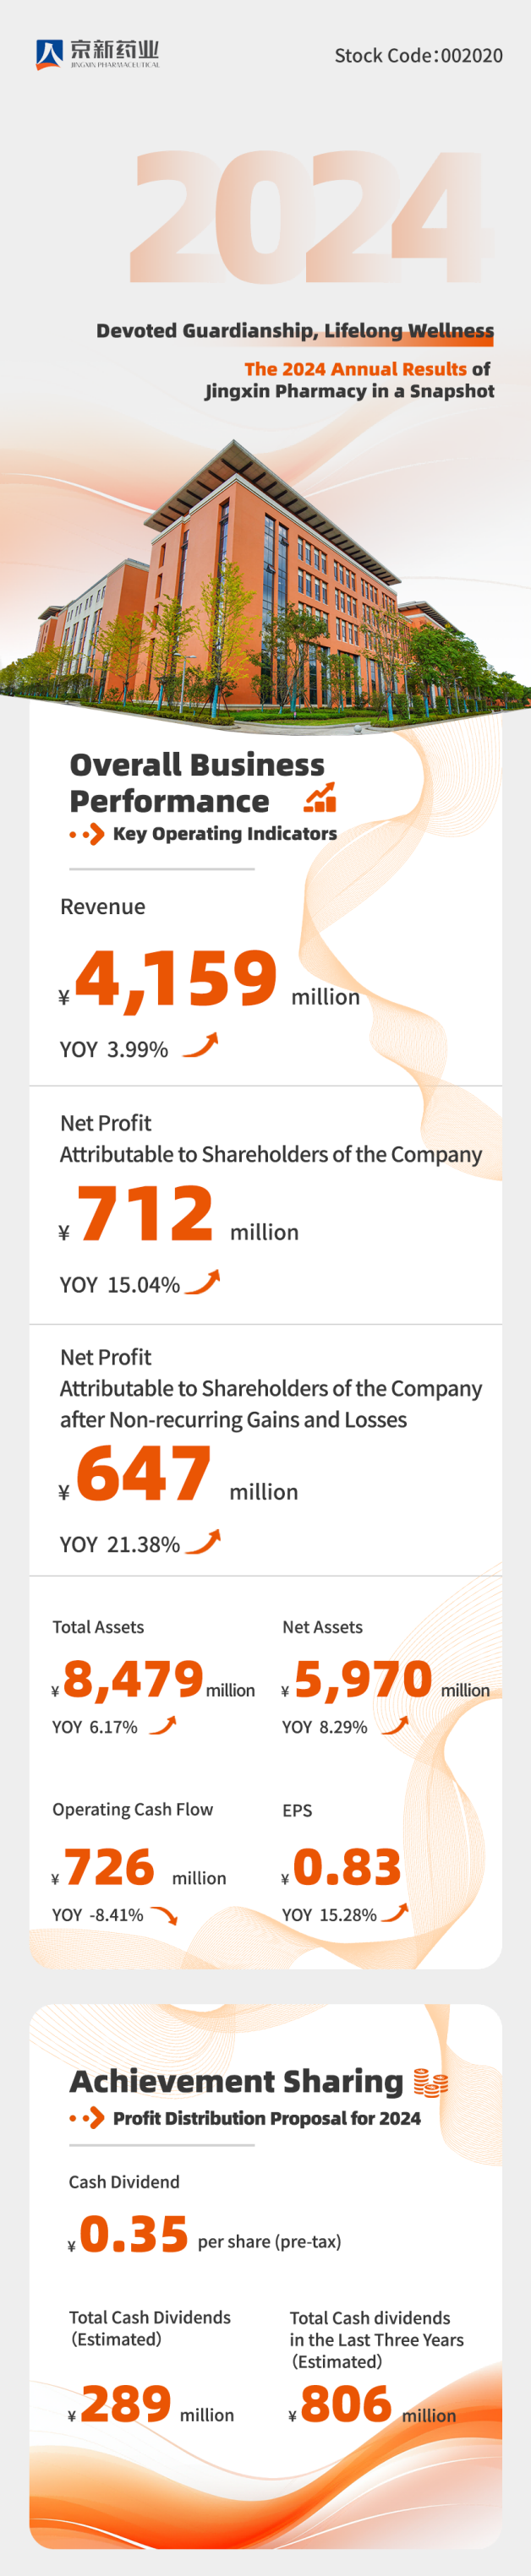Click the up arrow next to YOY 8.29%
Screen dimensions: 531x2576
(395, 1725)
